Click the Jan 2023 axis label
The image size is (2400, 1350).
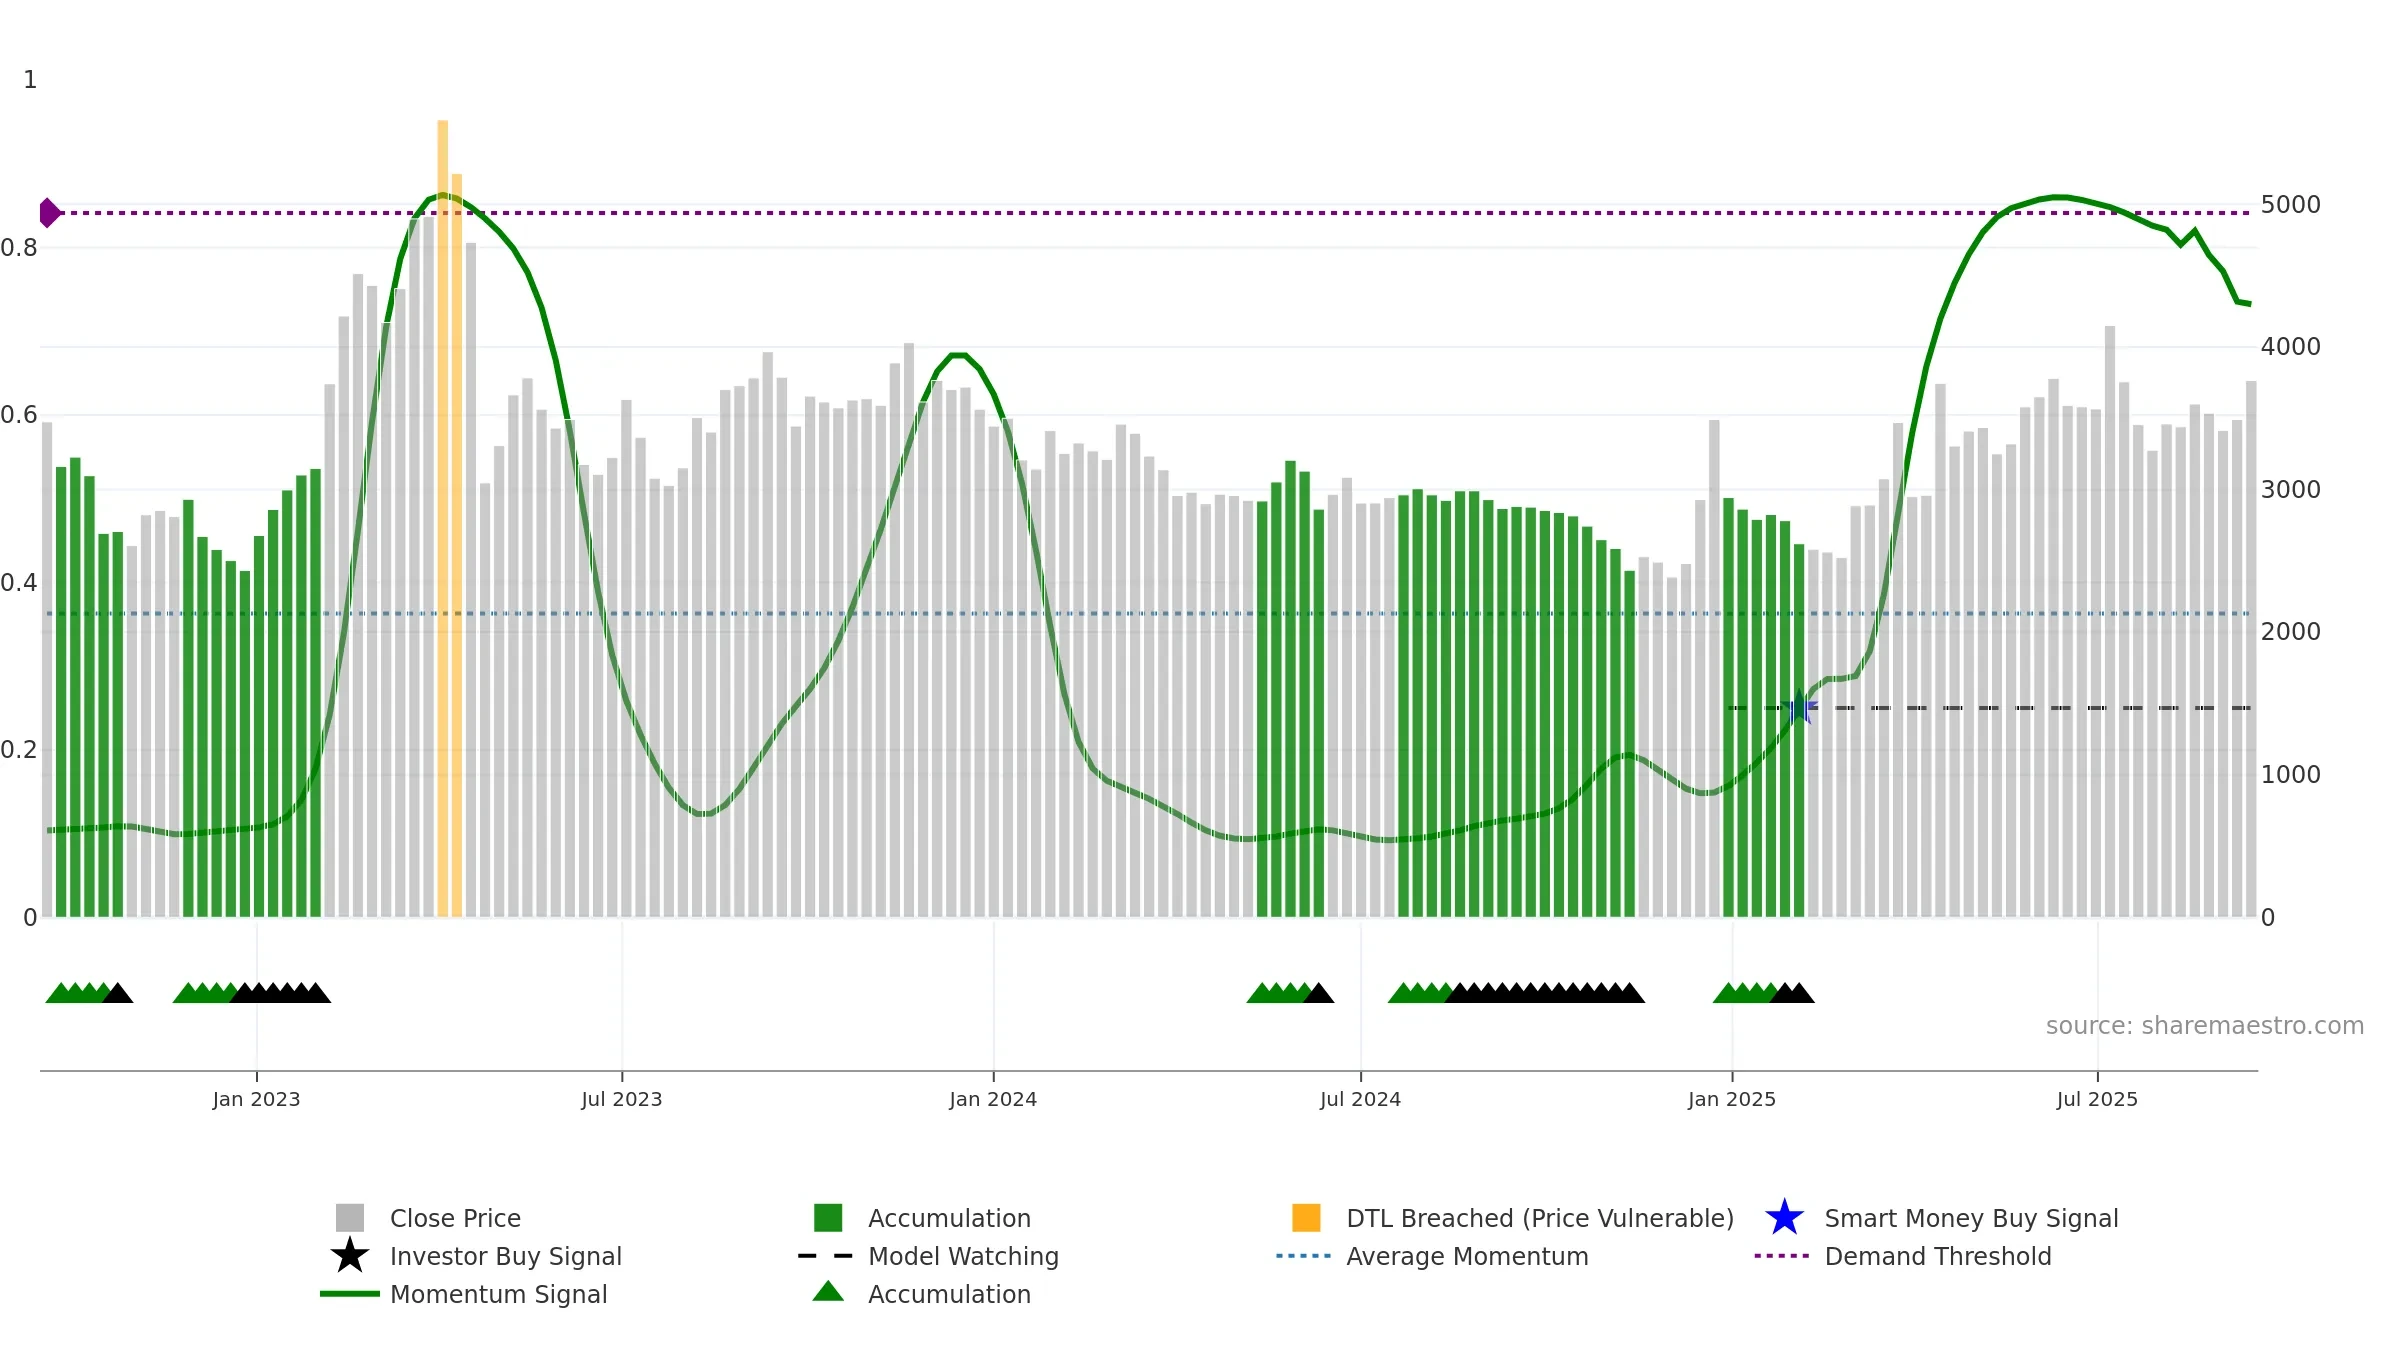(256, 1100)
